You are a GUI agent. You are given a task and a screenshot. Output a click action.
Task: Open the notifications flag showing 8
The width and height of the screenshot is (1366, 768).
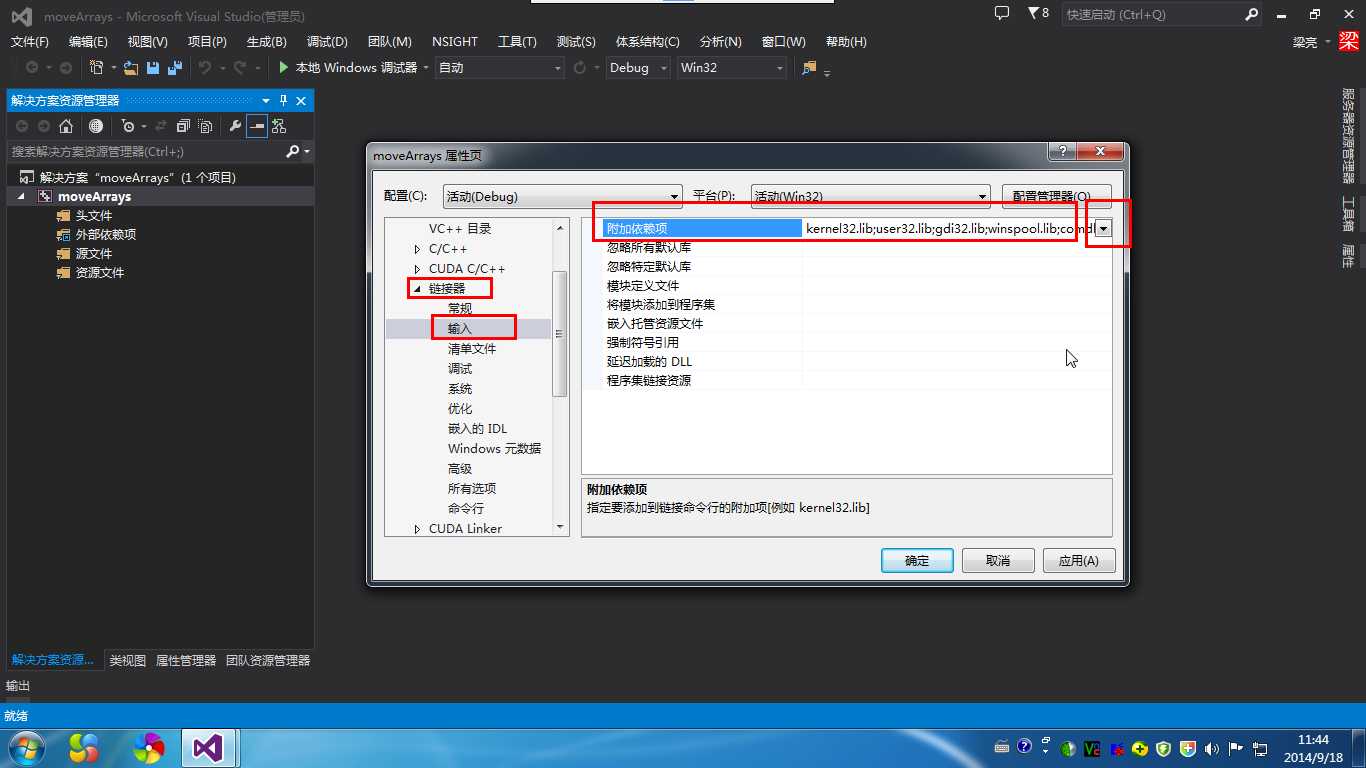pyautogui.click(x=1038, y=14)
